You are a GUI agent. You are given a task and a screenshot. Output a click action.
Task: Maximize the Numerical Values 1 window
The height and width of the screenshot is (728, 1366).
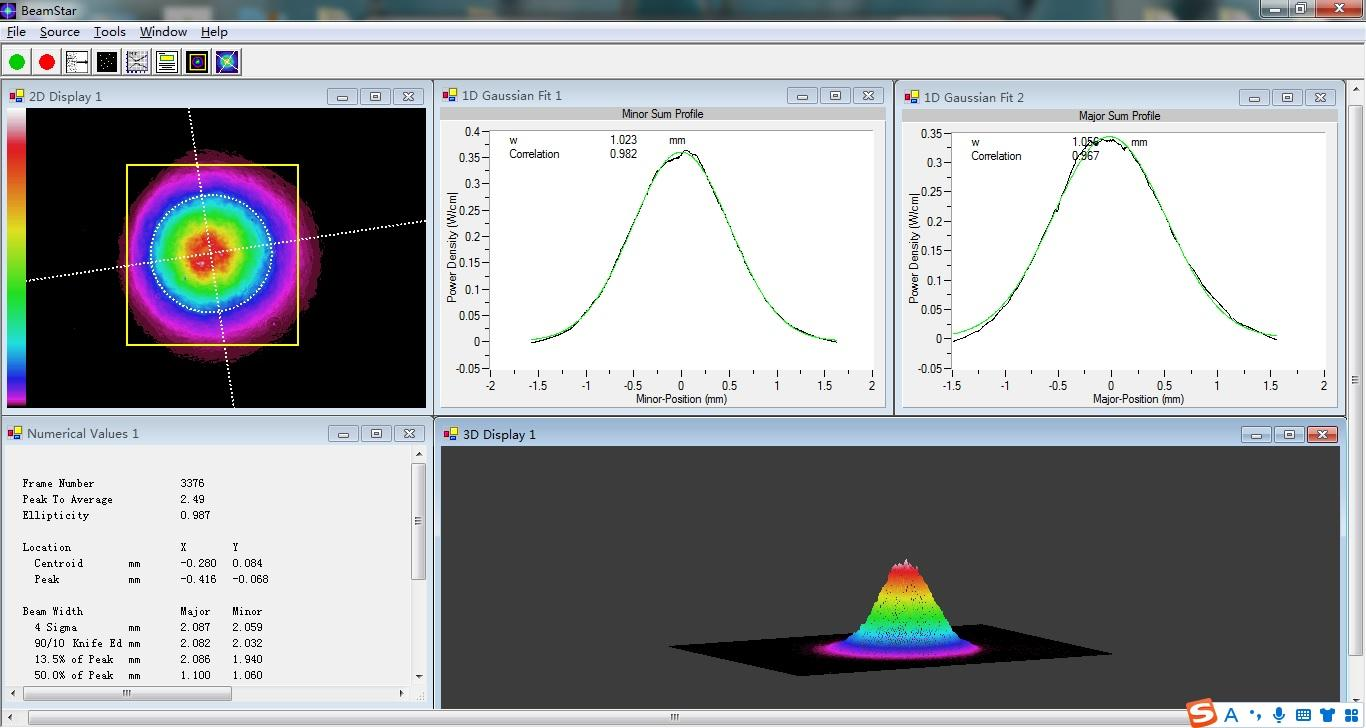[x=376, y=434]
